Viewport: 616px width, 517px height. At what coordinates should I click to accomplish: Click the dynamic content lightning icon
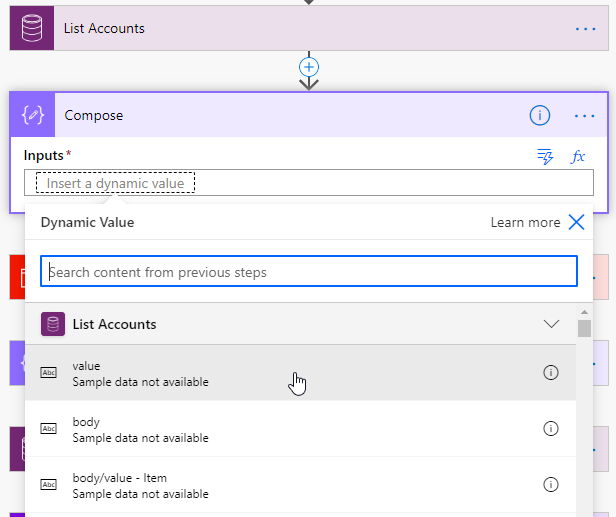pos(545,156)
